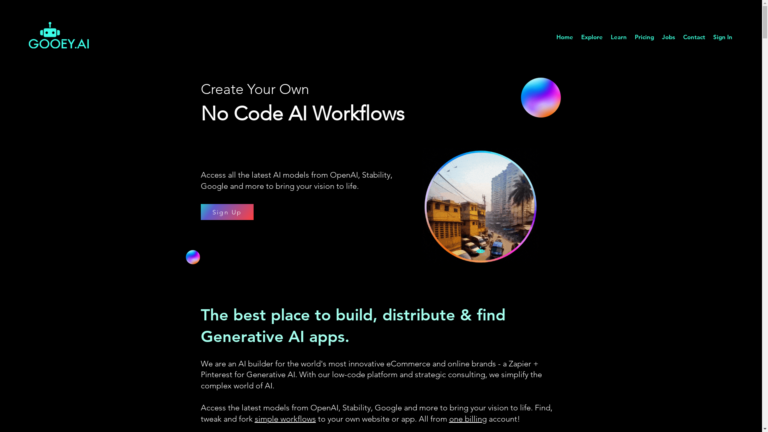This screenshot has width=768, height=432.
Task: Click the "Access all the latest AI models" text
Action: pos(296,180)
